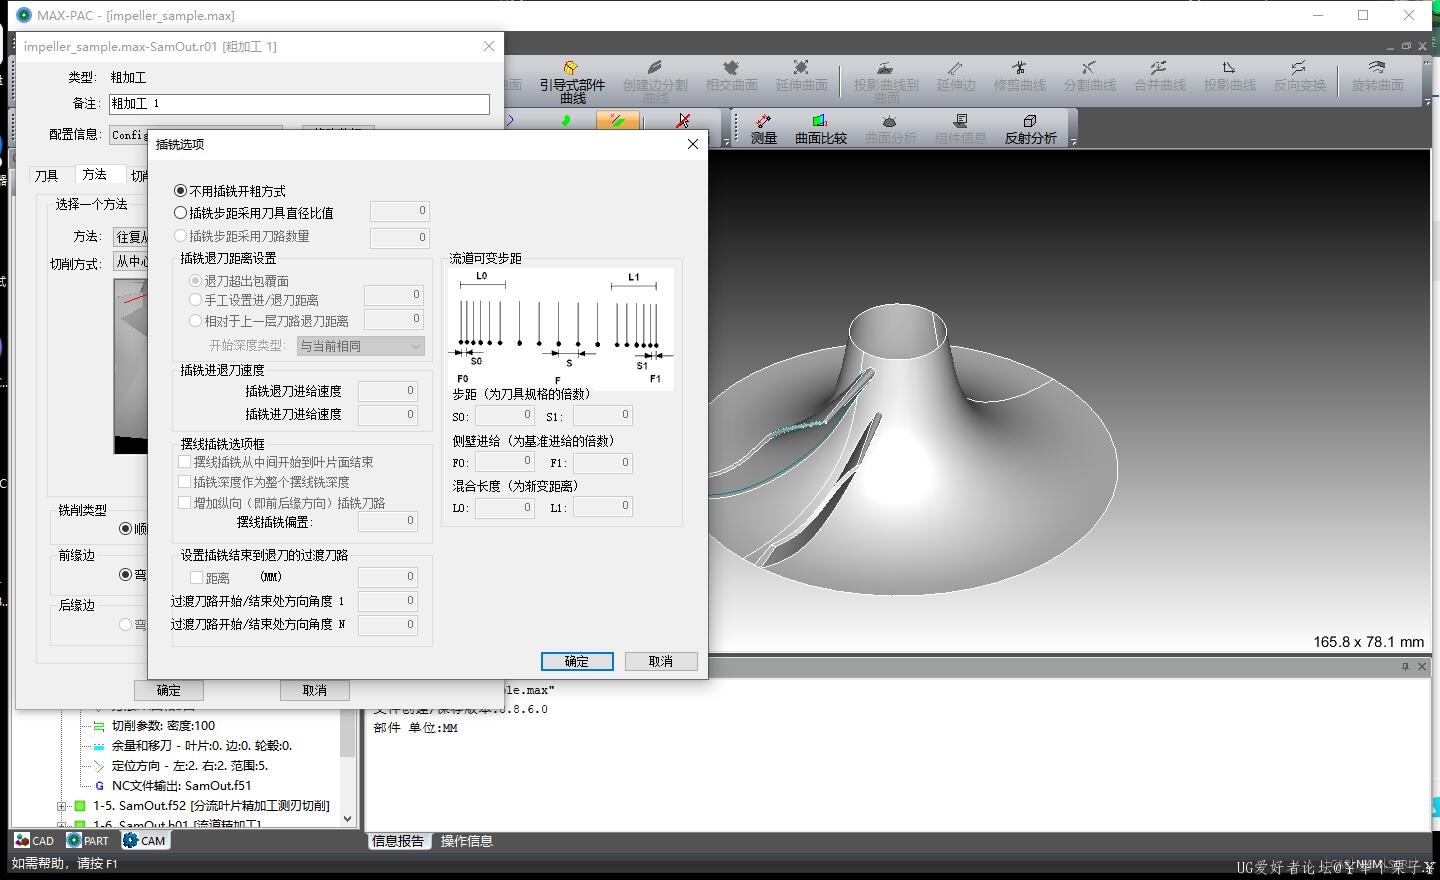Viewport: 1440px width, 880px height.
Task: Open the 方法 dropdown in roughing dialog
Action: tap(130, 237)
